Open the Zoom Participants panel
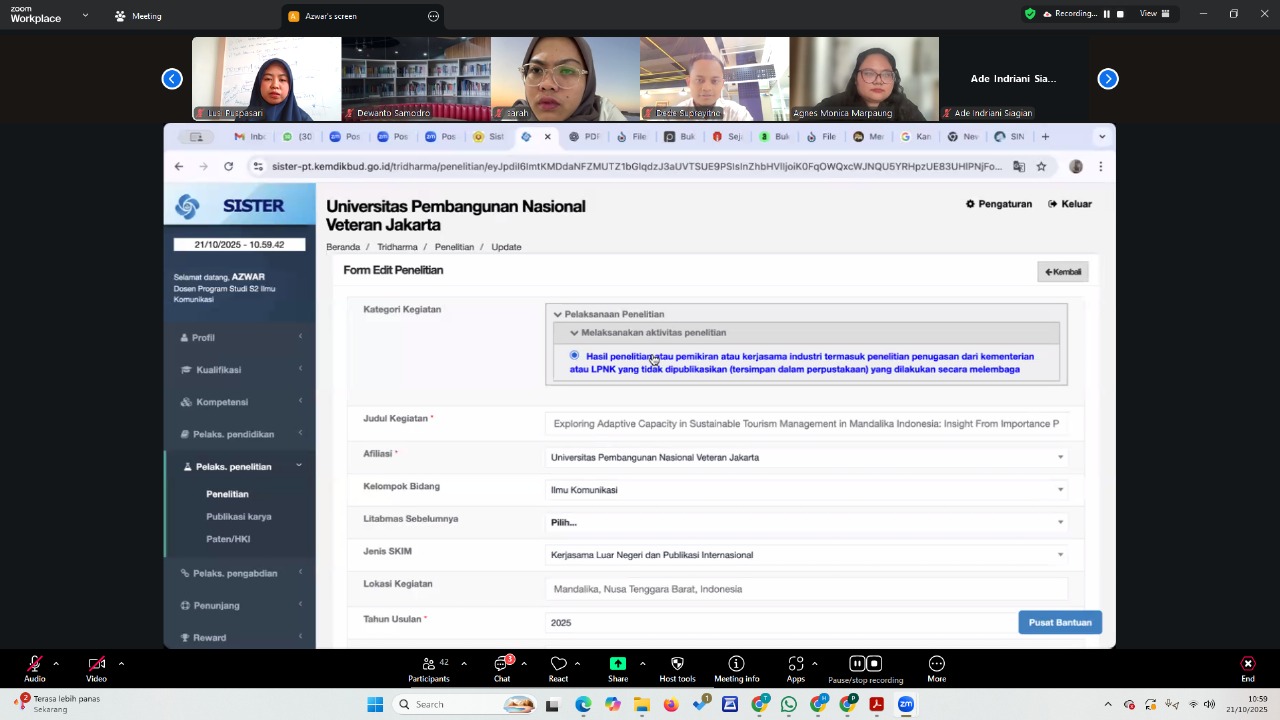1280x720 pixels. (x=428, y=665)
